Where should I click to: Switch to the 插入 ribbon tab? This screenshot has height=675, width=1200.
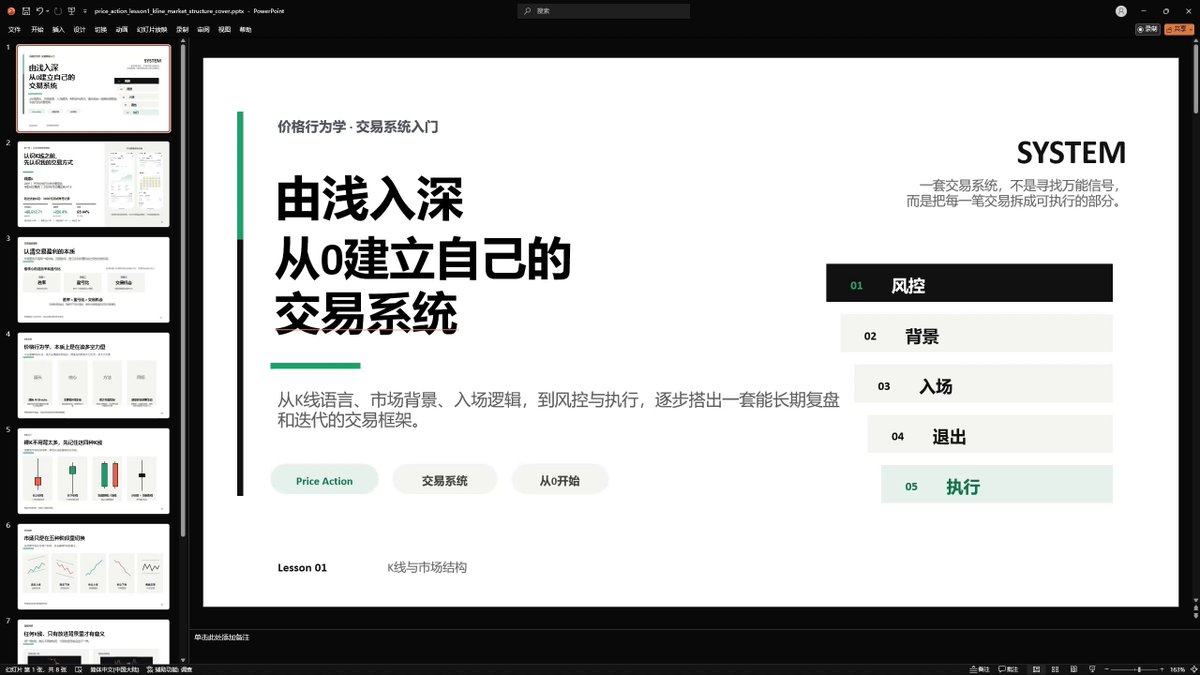point(58,30)
